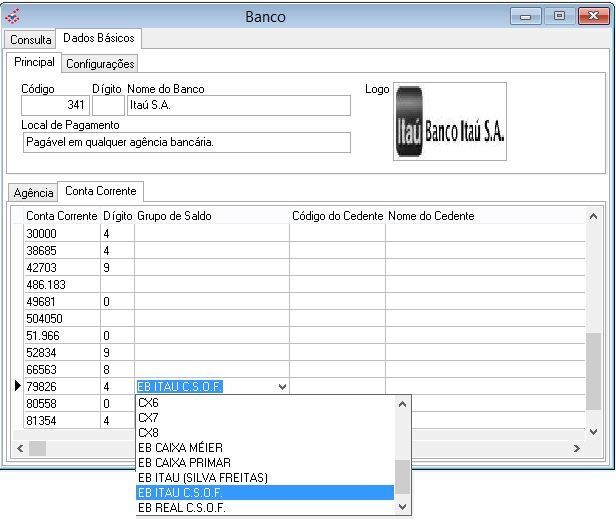This screenshot has height=519, width=616.
Task: Select the Principal tab
Action: pyautogui.click(x=34, y=62)
